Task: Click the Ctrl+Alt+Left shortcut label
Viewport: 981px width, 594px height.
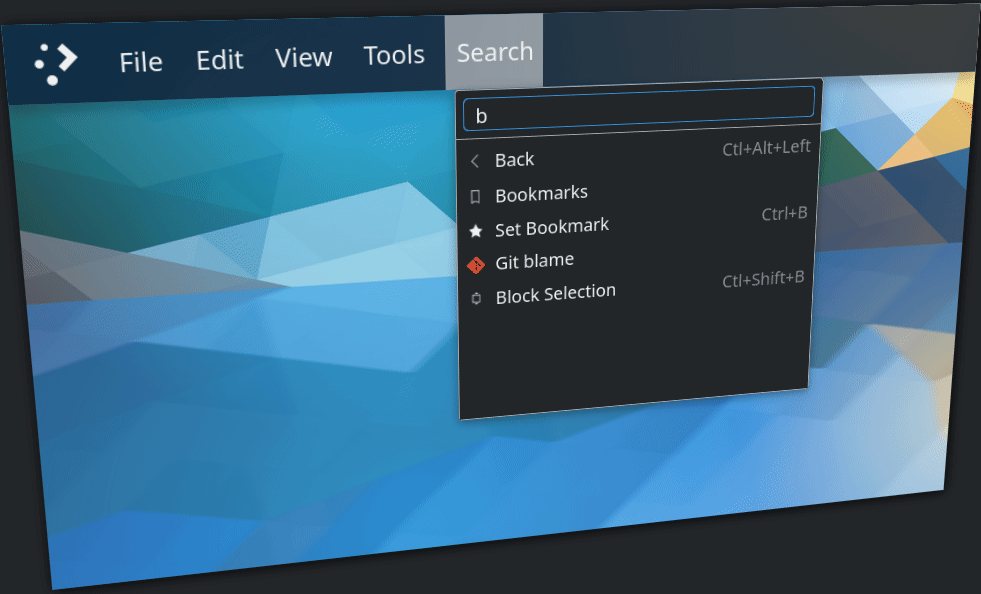Action: click(x=766, y=148)
